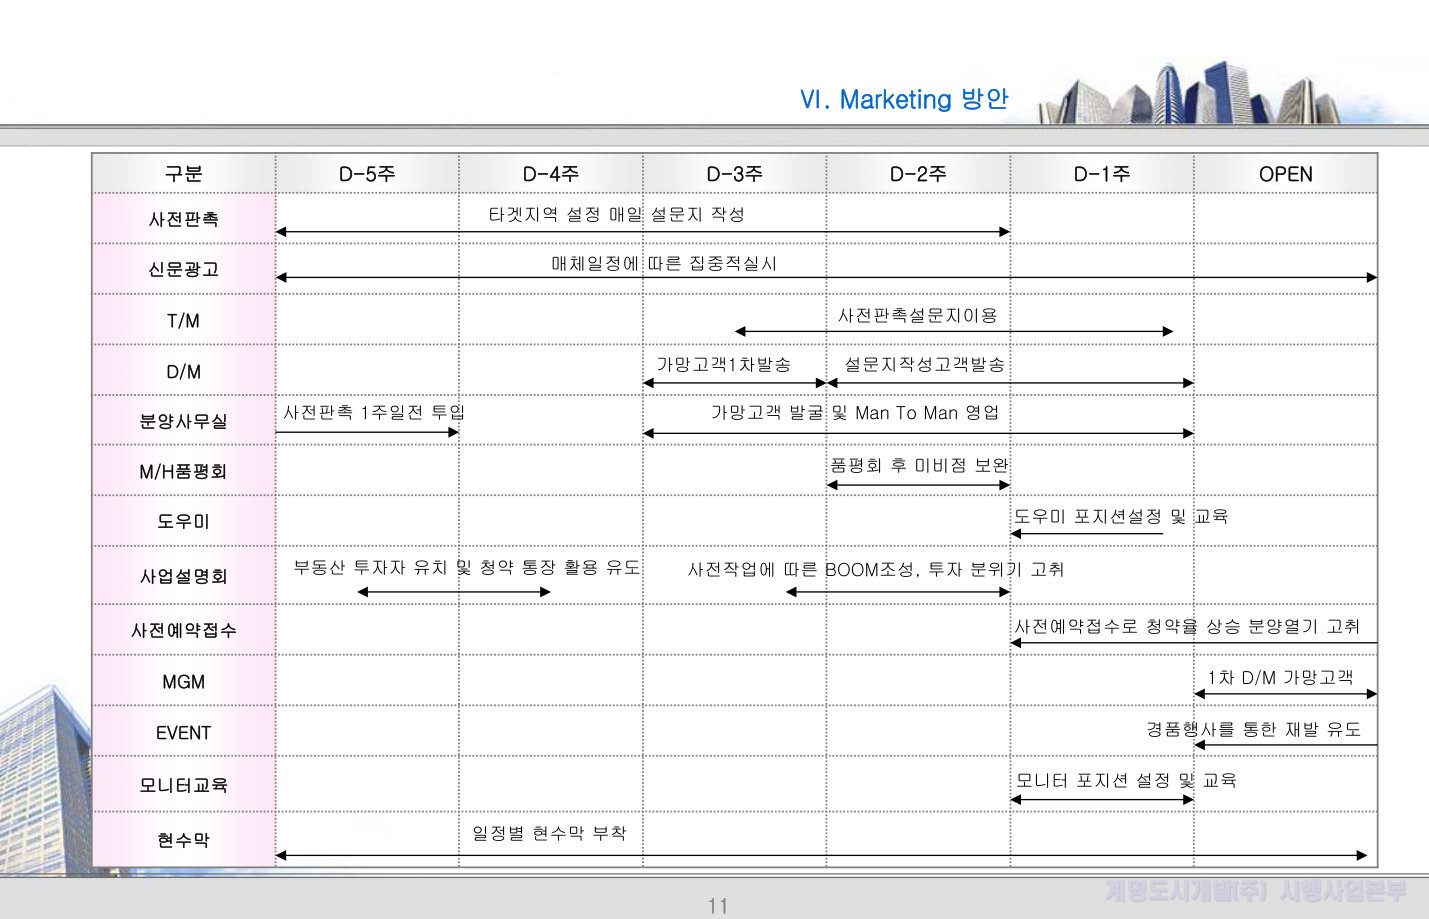
Task: Select text '가망고객 발굴 및 Man To Man 영업'
Action: pos(855,412)
